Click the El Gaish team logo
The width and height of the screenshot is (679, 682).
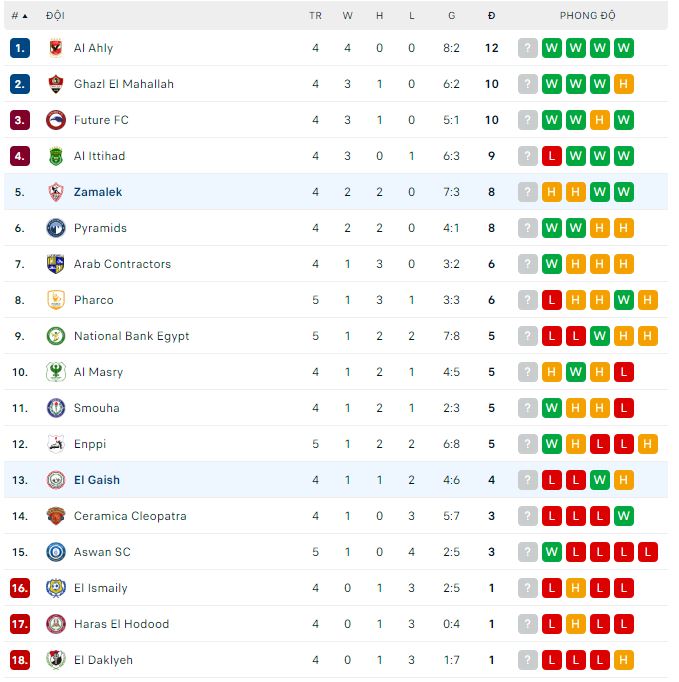56,480
